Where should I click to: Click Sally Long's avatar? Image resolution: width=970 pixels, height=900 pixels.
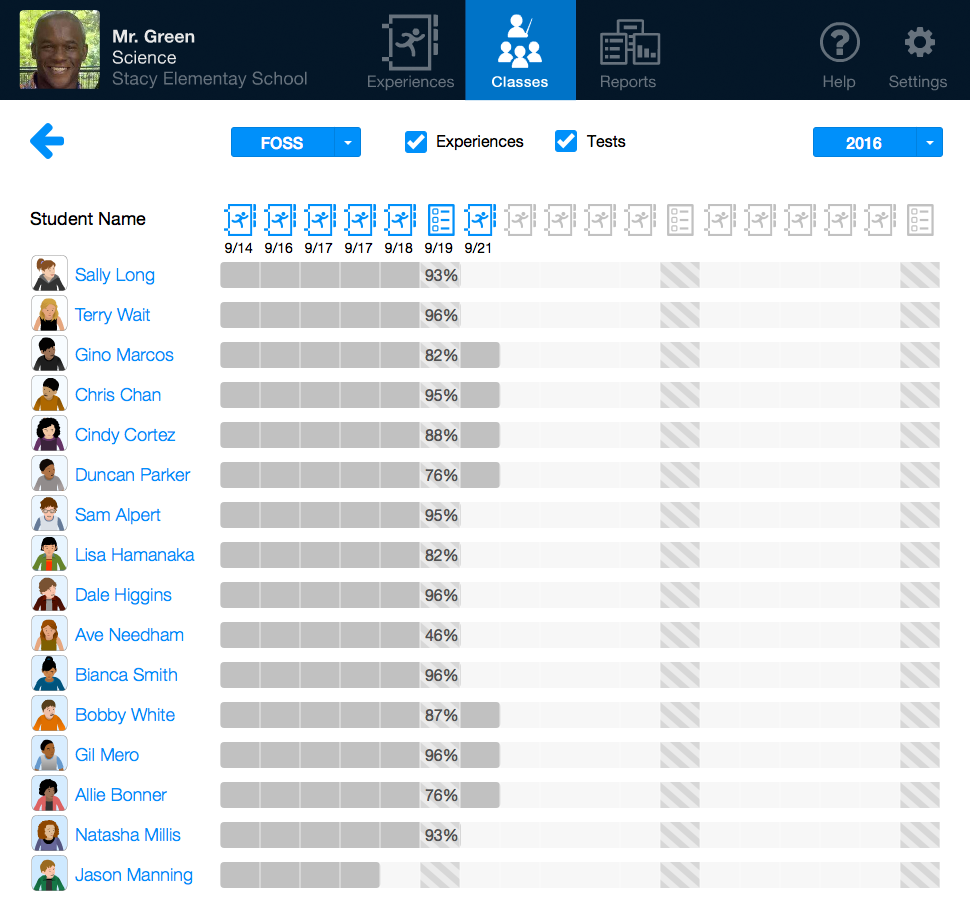pos(49,273)
